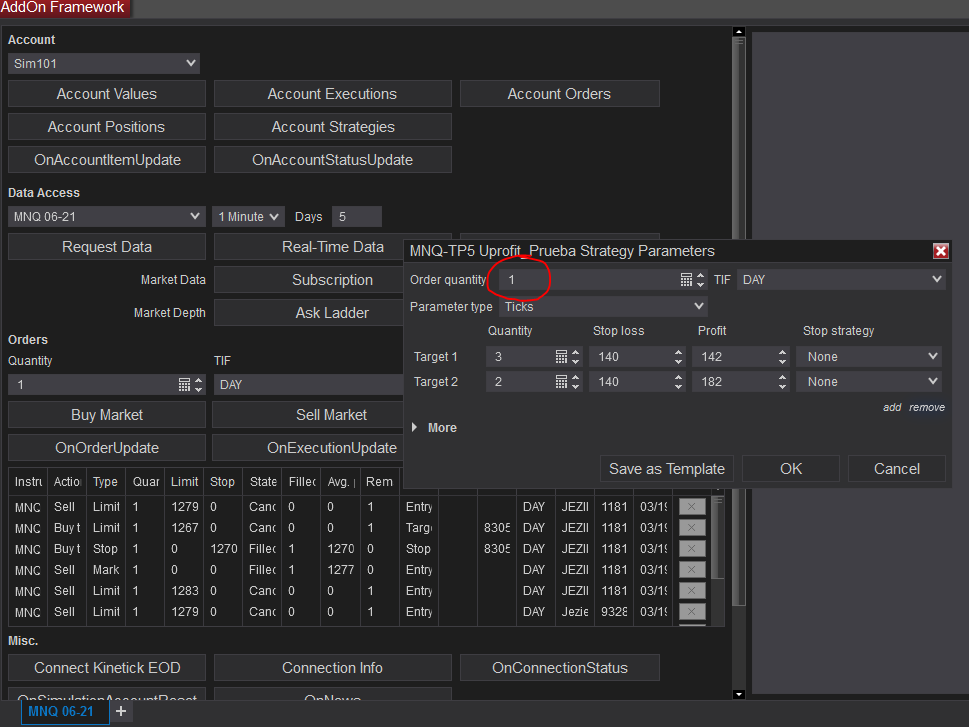Click Days input field showing 5

(x=357, y=217)
